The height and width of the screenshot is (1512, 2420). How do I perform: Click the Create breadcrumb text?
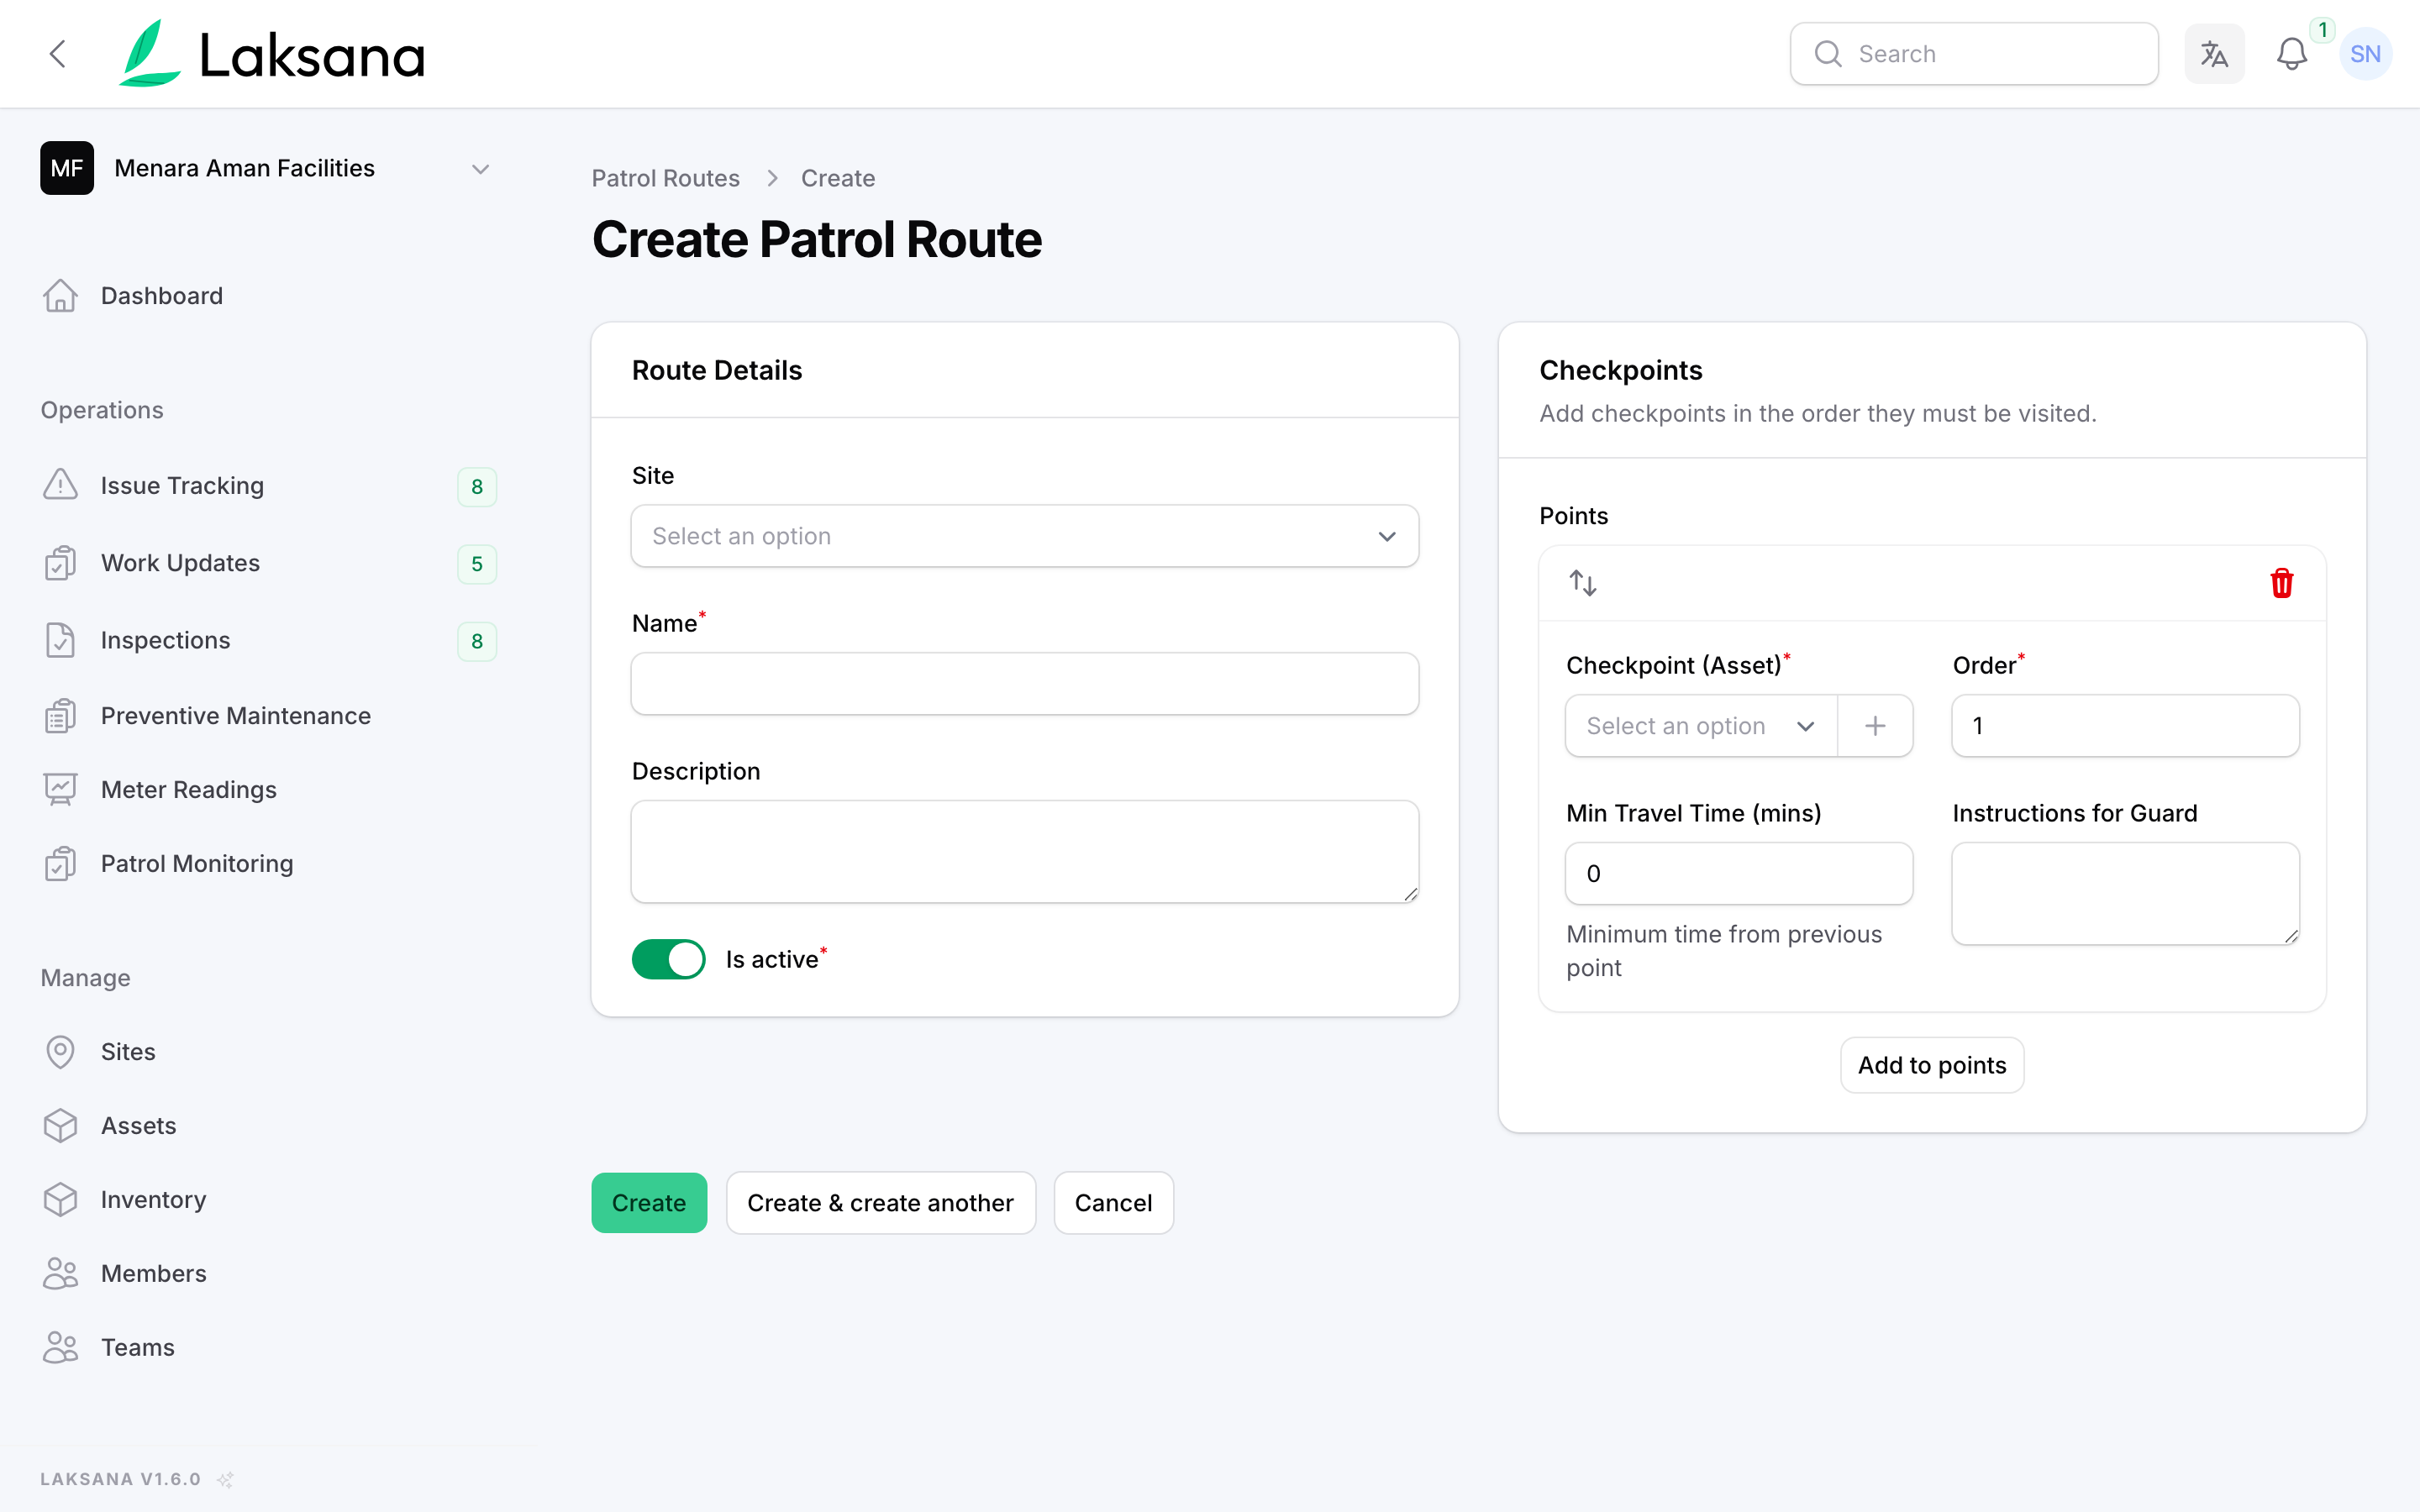tap(838, 178)
